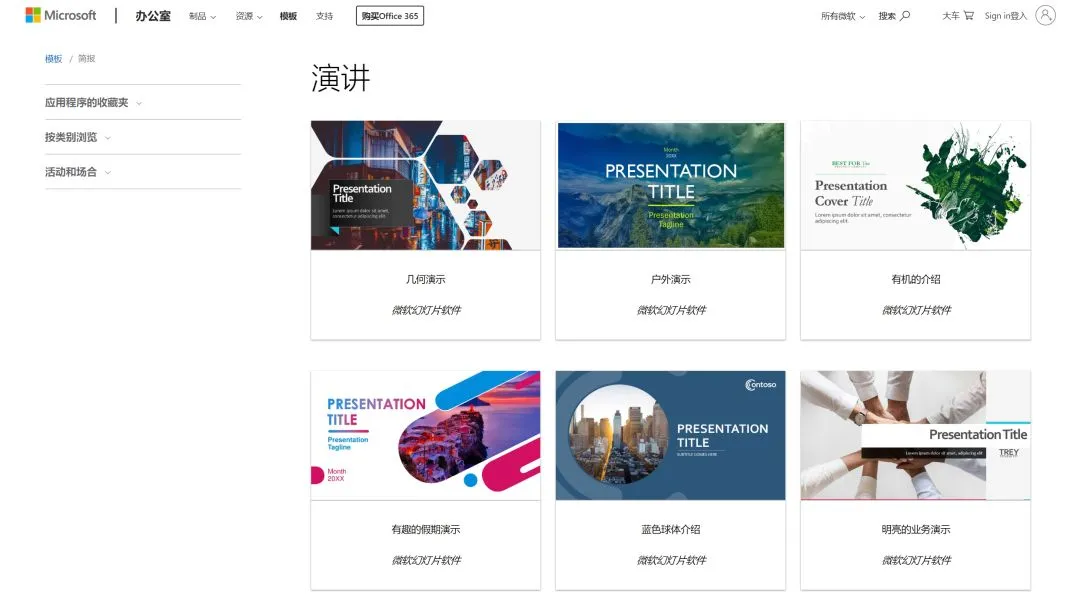Screen dimensions: 1080x608
Task: Open the 户外演示 template thumbnail
Action: pyautogui.click(x=671, y=185)
